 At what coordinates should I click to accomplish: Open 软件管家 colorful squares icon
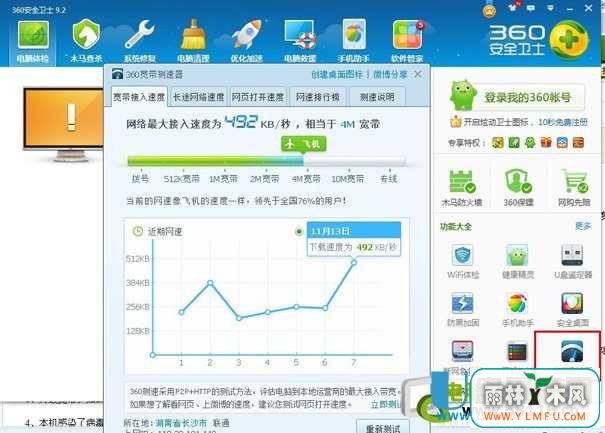(407, 41)
